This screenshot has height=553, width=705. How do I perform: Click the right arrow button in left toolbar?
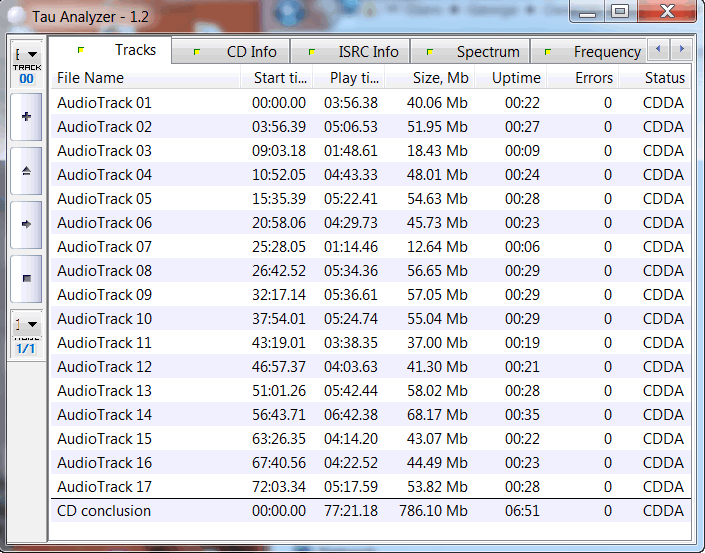[x=26, y=223]
